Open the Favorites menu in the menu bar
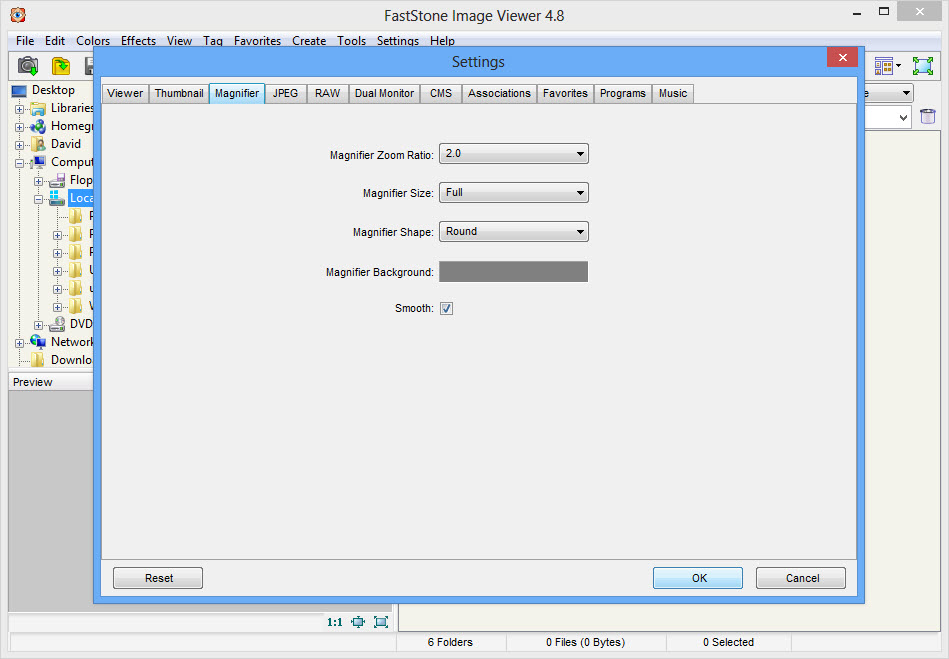949x659 pixels. 257,41
